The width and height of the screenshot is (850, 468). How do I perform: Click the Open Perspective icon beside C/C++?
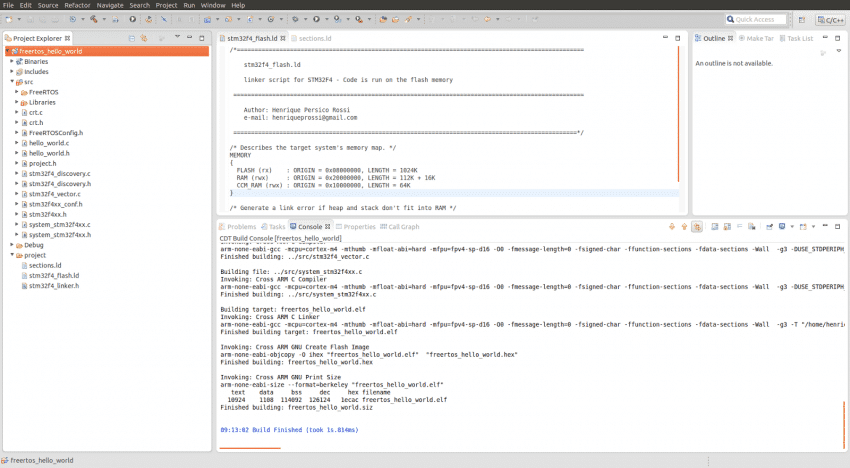(802, 20)
